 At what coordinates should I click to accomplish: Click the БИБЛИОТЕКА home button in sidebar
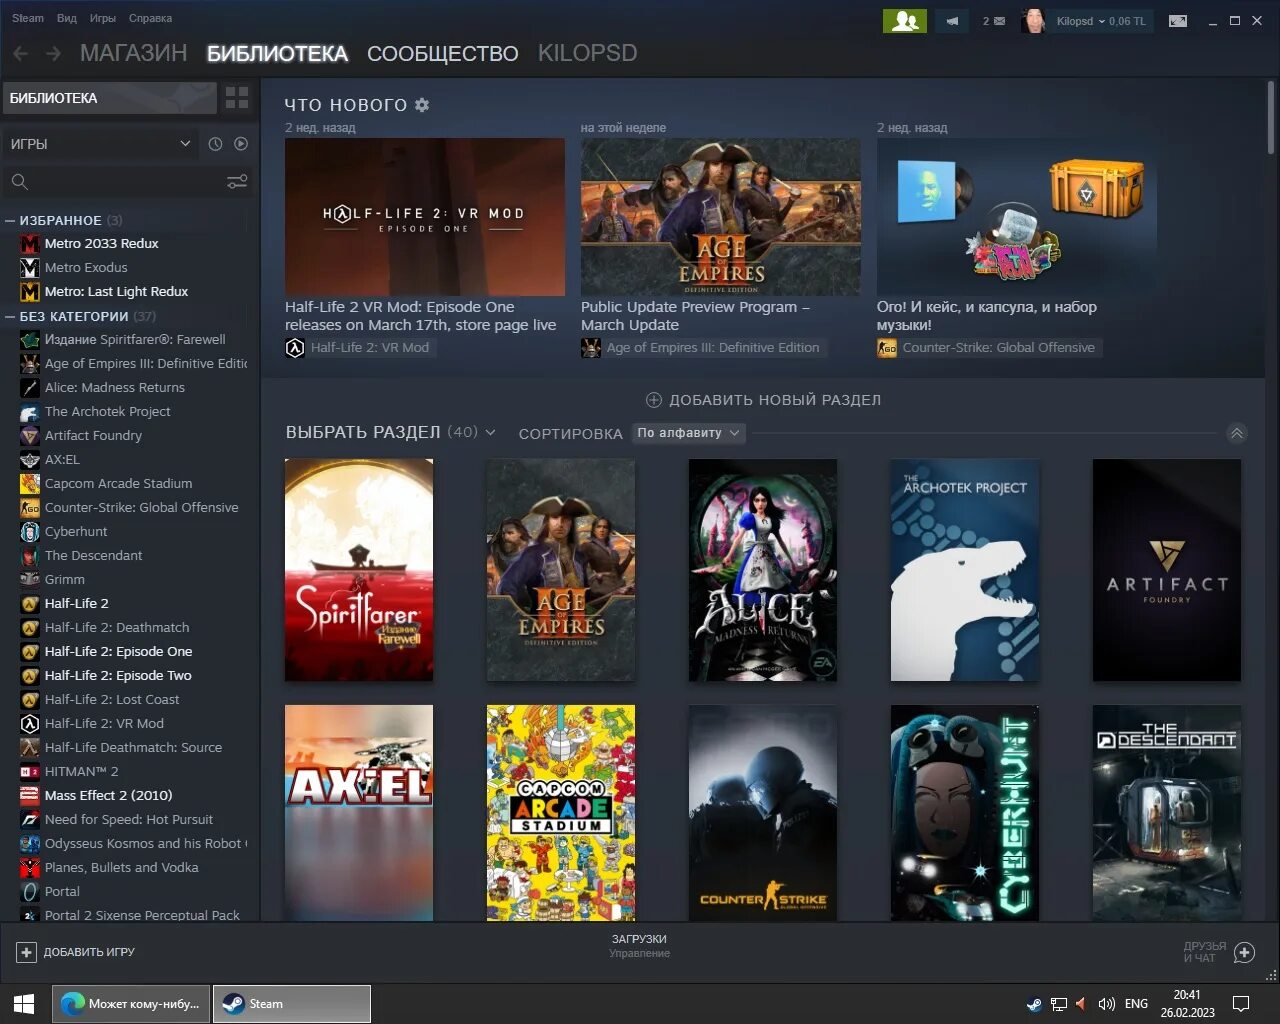point(110,98)
